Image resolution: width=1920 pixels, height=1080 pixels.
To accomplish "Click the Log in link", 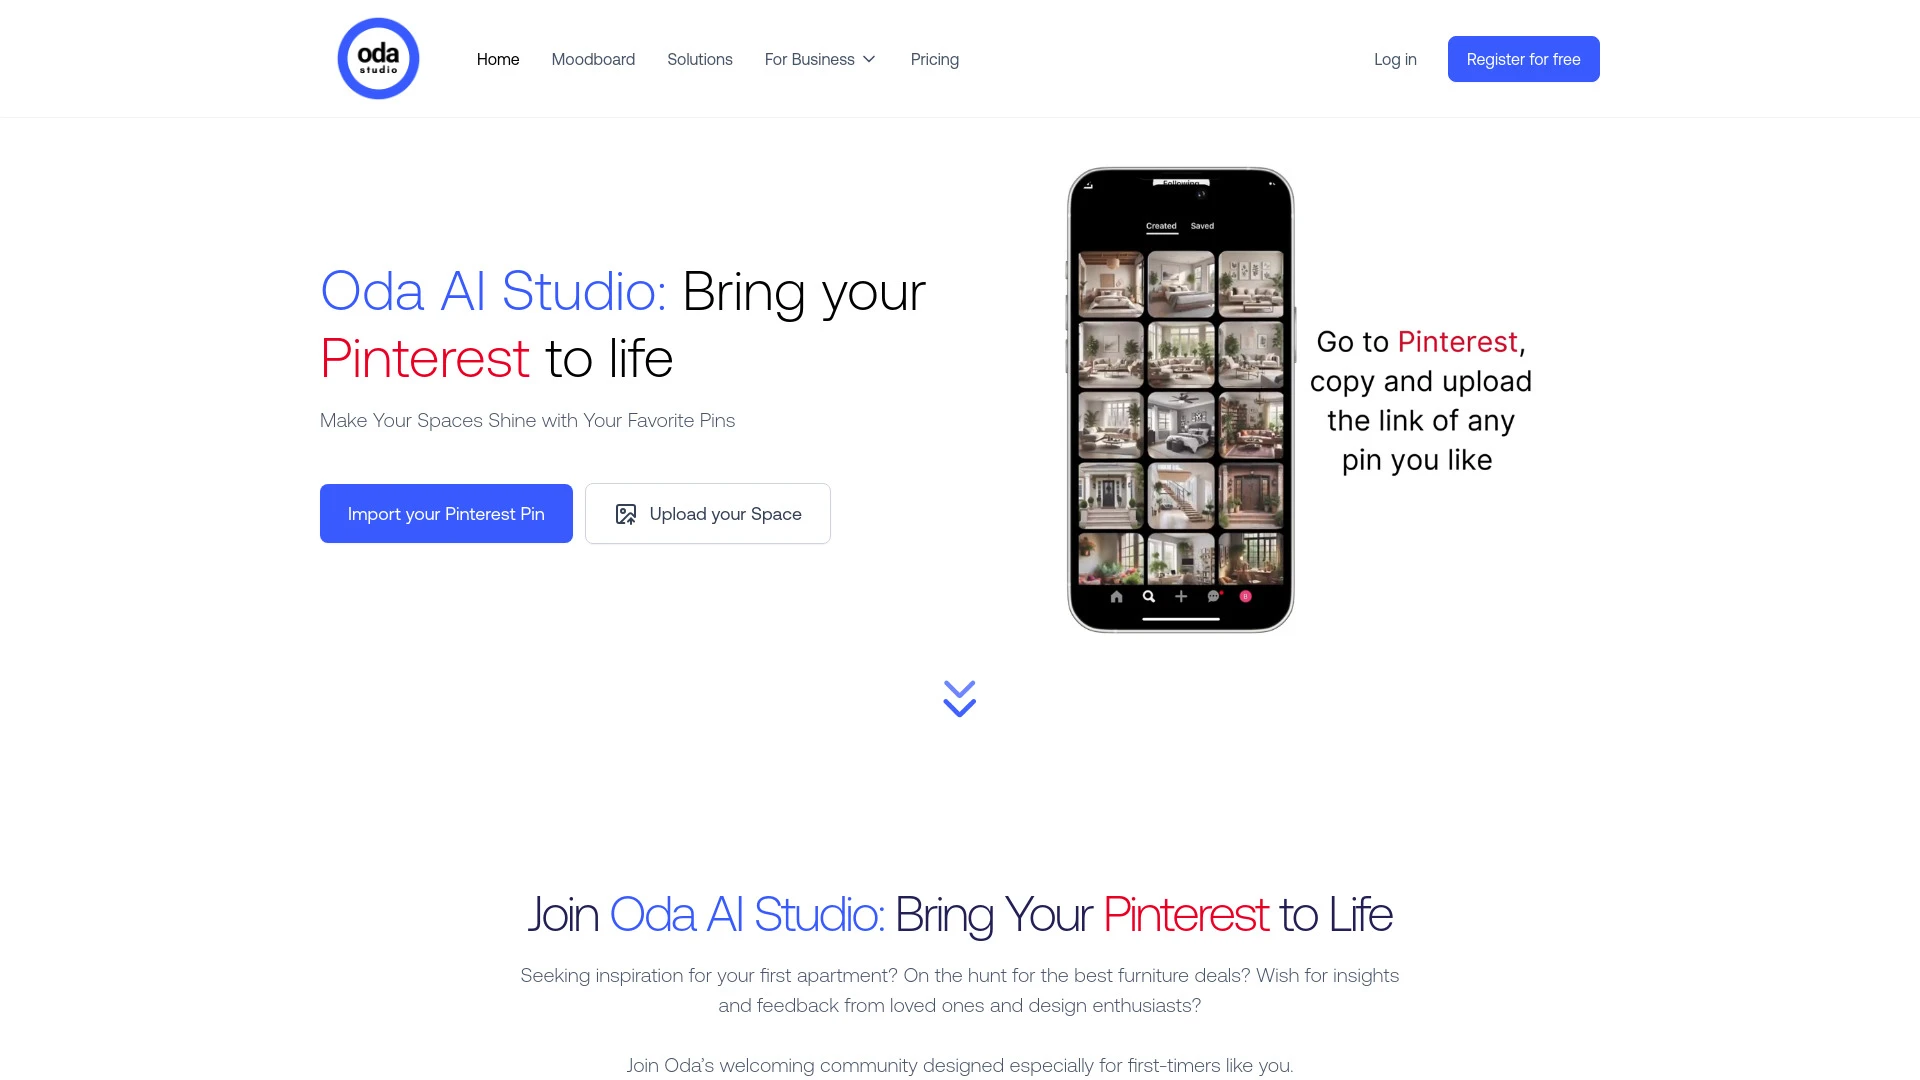I will point(1395,58).
